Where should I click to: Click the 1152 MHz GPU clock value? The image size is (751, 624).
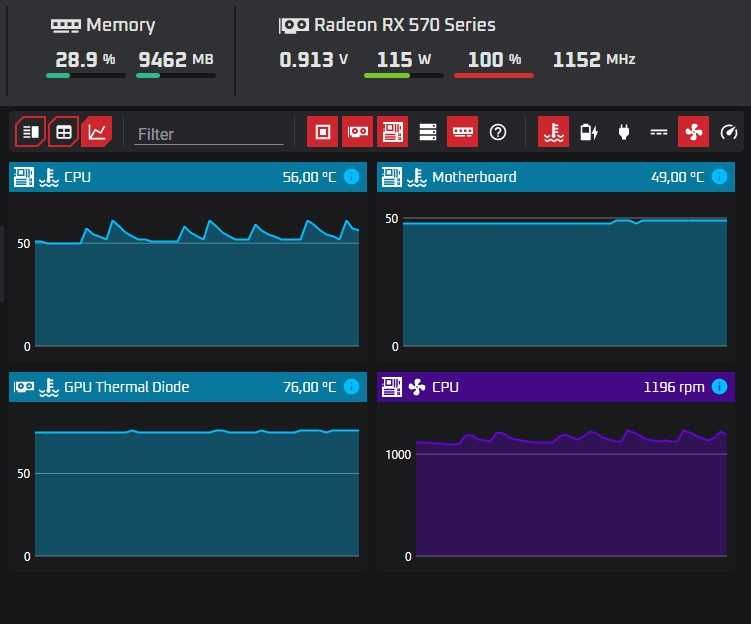[594, 59]
